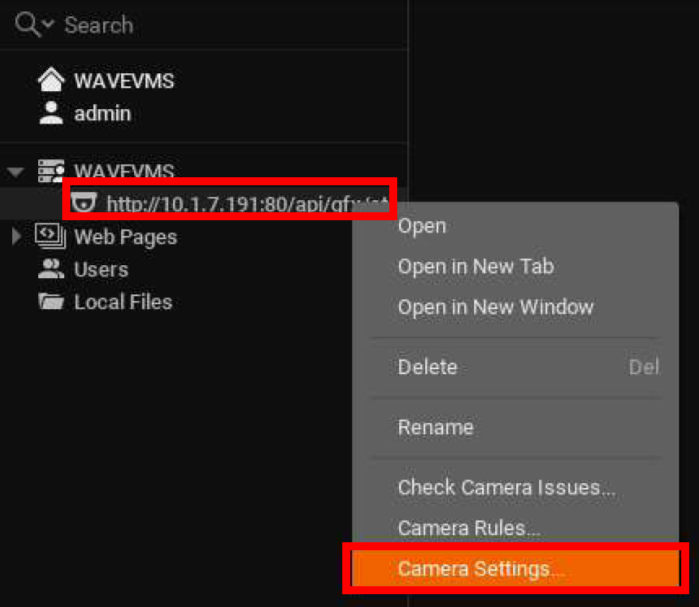Click the admin user icon
The height and width of the screenshot is (607, 699).
tap(50, 113)
